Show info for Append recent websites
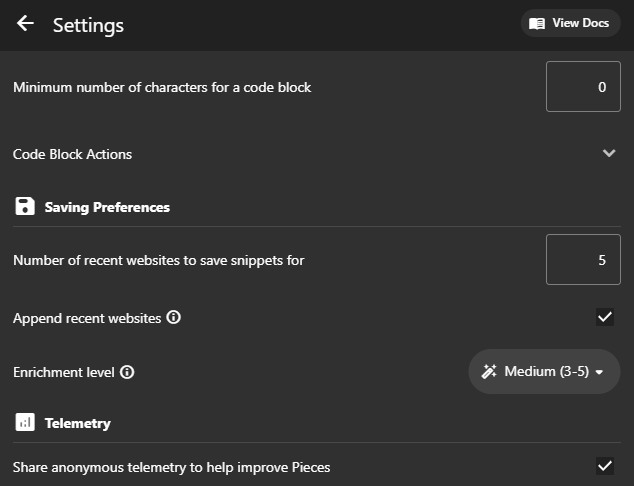 click(x=174, y=318)
